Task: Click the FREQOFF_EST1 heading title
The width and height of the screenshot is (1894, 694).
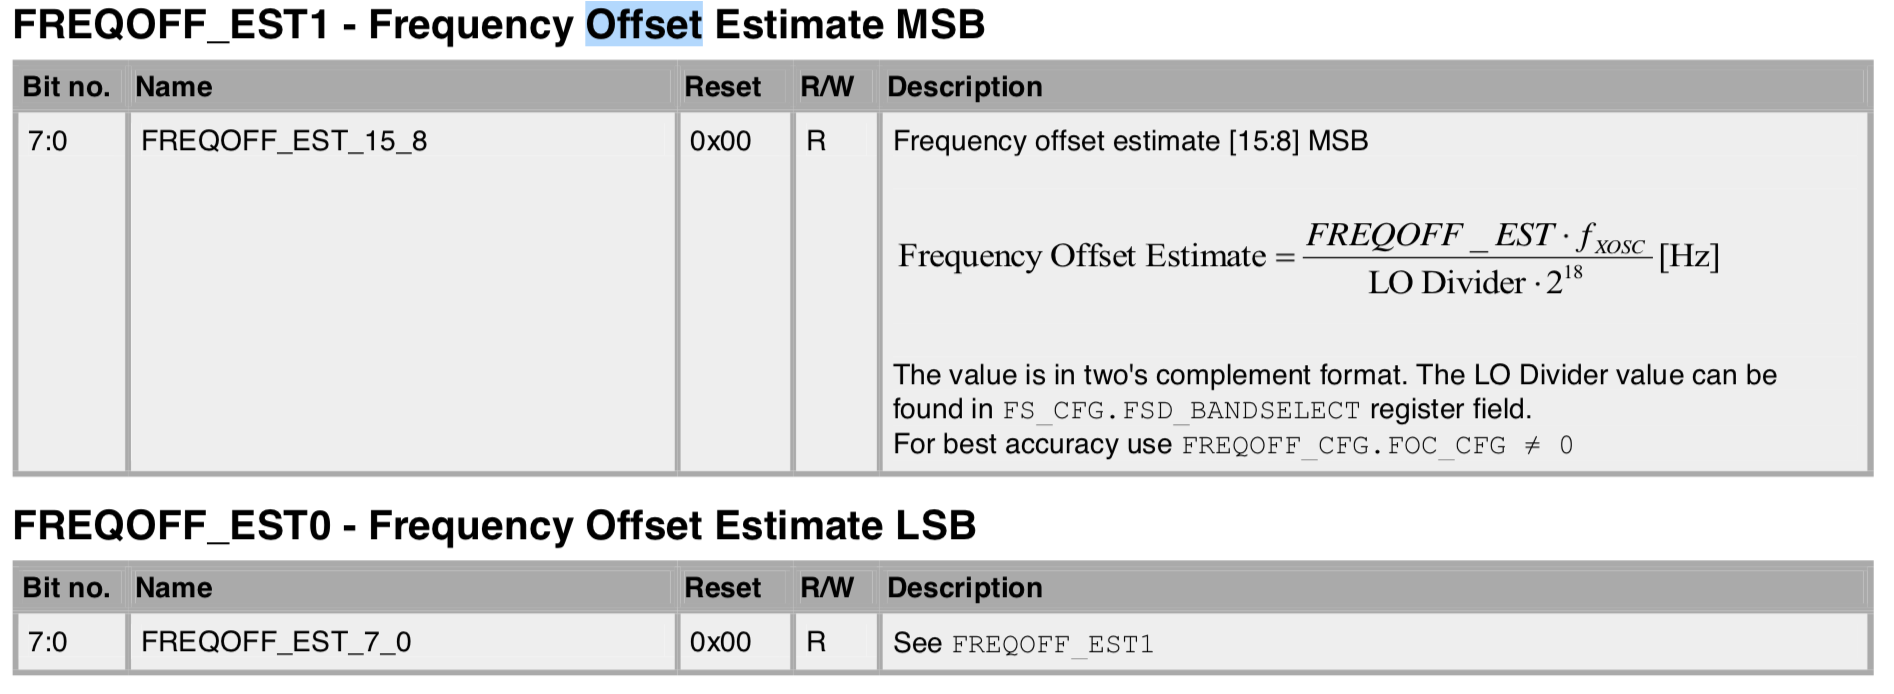Action: tap(499, 24)
